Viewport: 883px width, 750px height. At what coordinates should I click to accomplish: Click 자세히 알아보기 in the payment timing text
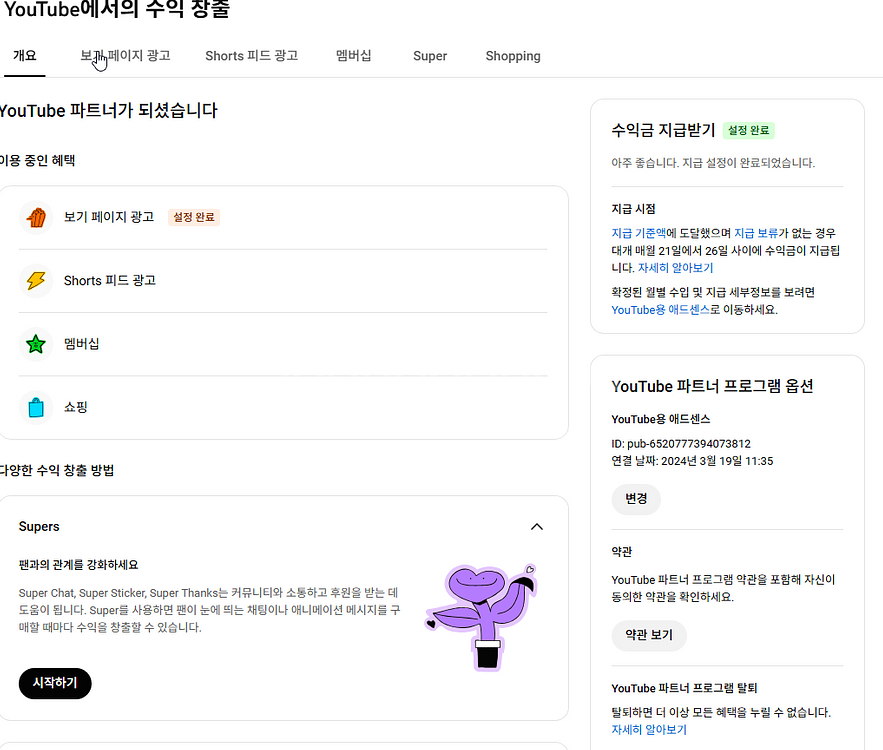[x=675, y=268]
